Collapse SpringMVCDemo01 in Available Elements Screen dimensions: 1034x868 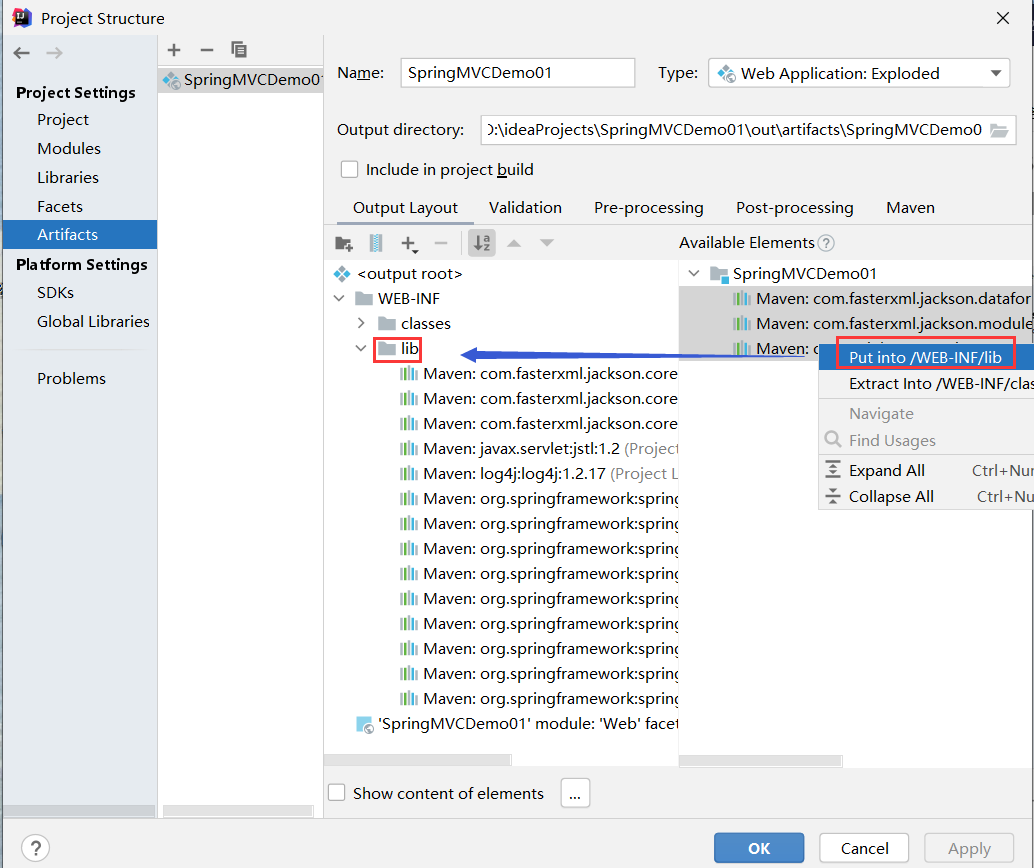coord(694,273)
